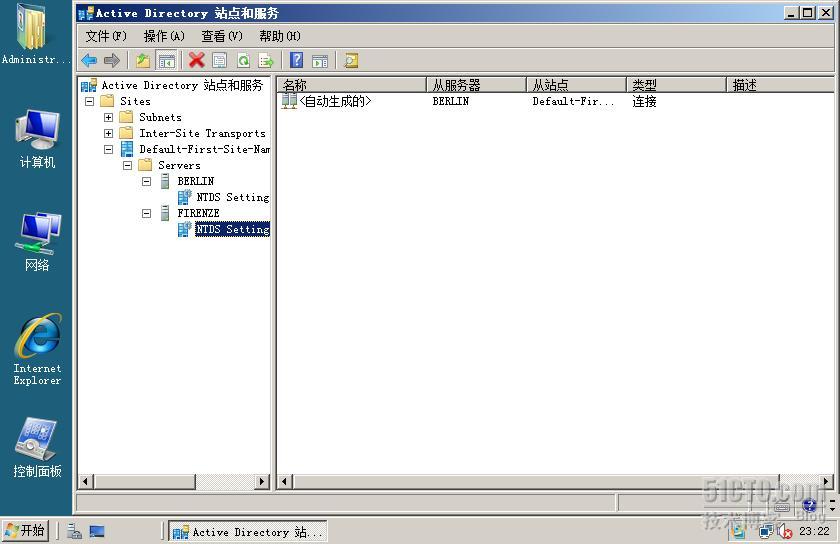Select Active Directory 站点和服务 root node
Image resolution: width=840 pixels, height=544 pixels.
pos(182,85)
